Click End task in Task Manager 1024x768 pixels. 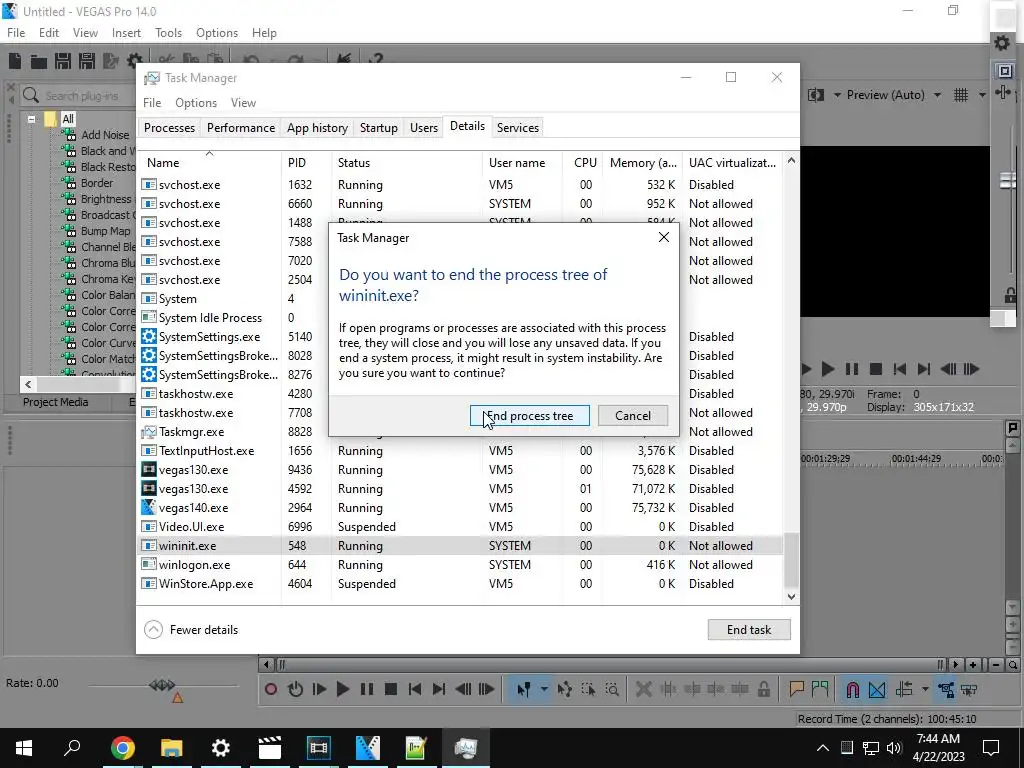pyautogui.click(x=748, y=630)
